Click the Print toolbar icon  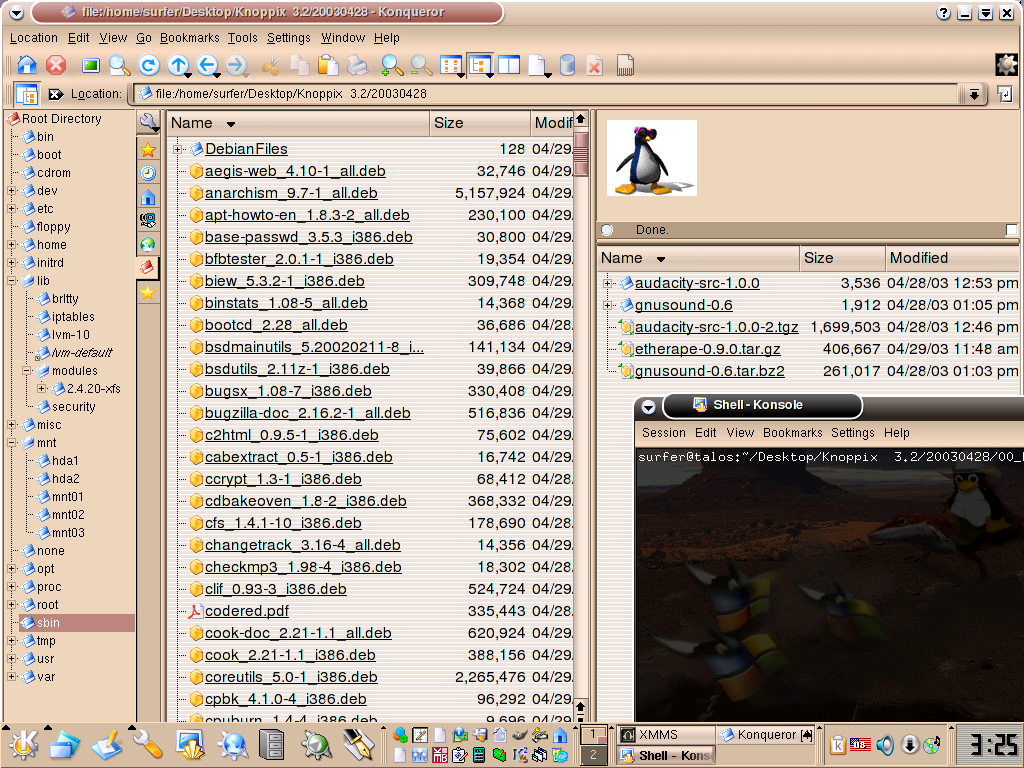[x=357, y=65]
